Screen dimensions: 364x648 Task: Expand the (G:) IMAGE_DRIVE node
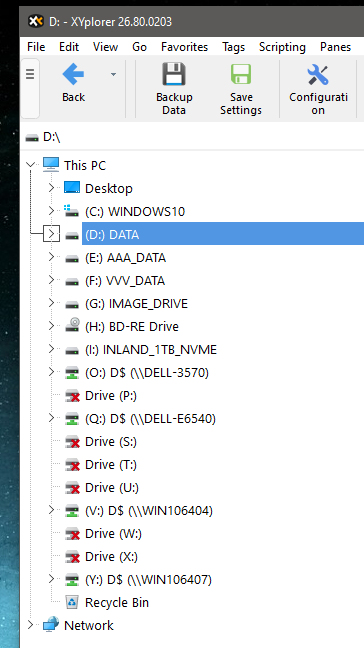(51, 303)
